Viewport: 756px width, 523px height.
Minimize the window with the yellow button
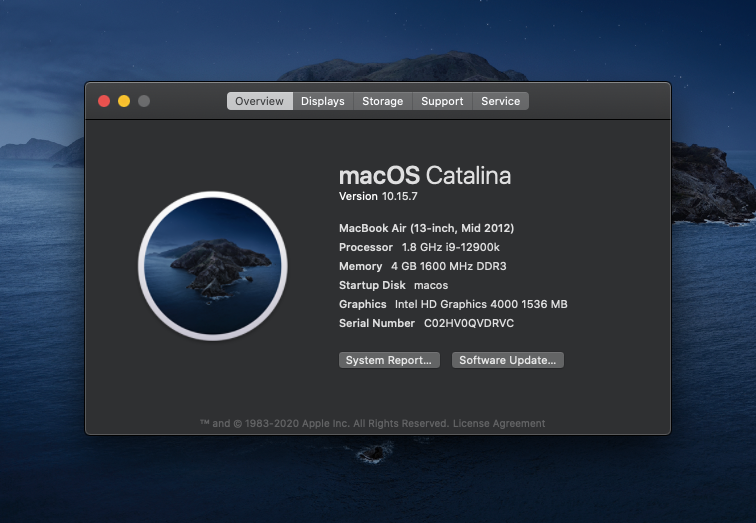[x=124, y=101]
